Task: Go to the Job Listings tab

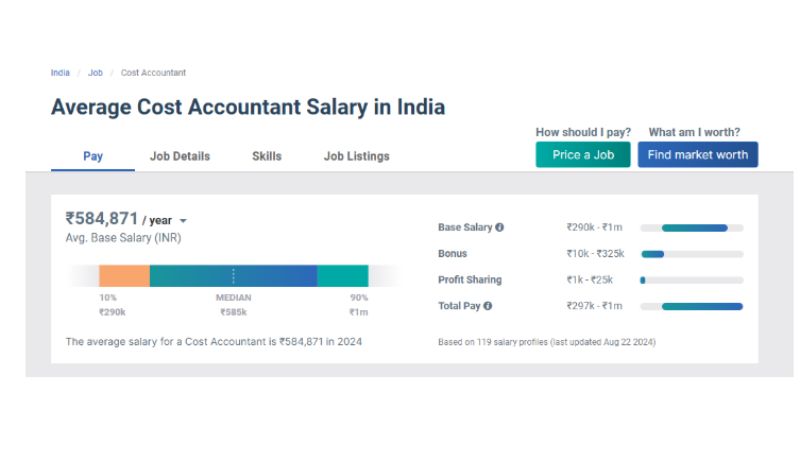Action: coord(357,156)
